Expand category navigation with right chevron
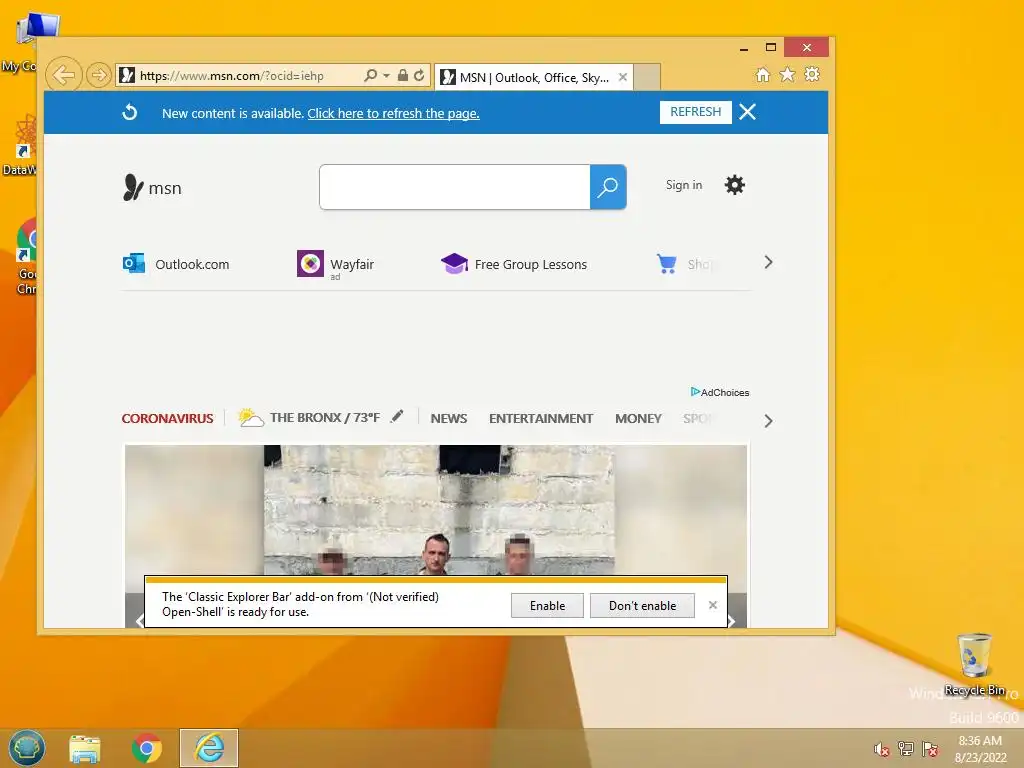 tap(769, 421)
